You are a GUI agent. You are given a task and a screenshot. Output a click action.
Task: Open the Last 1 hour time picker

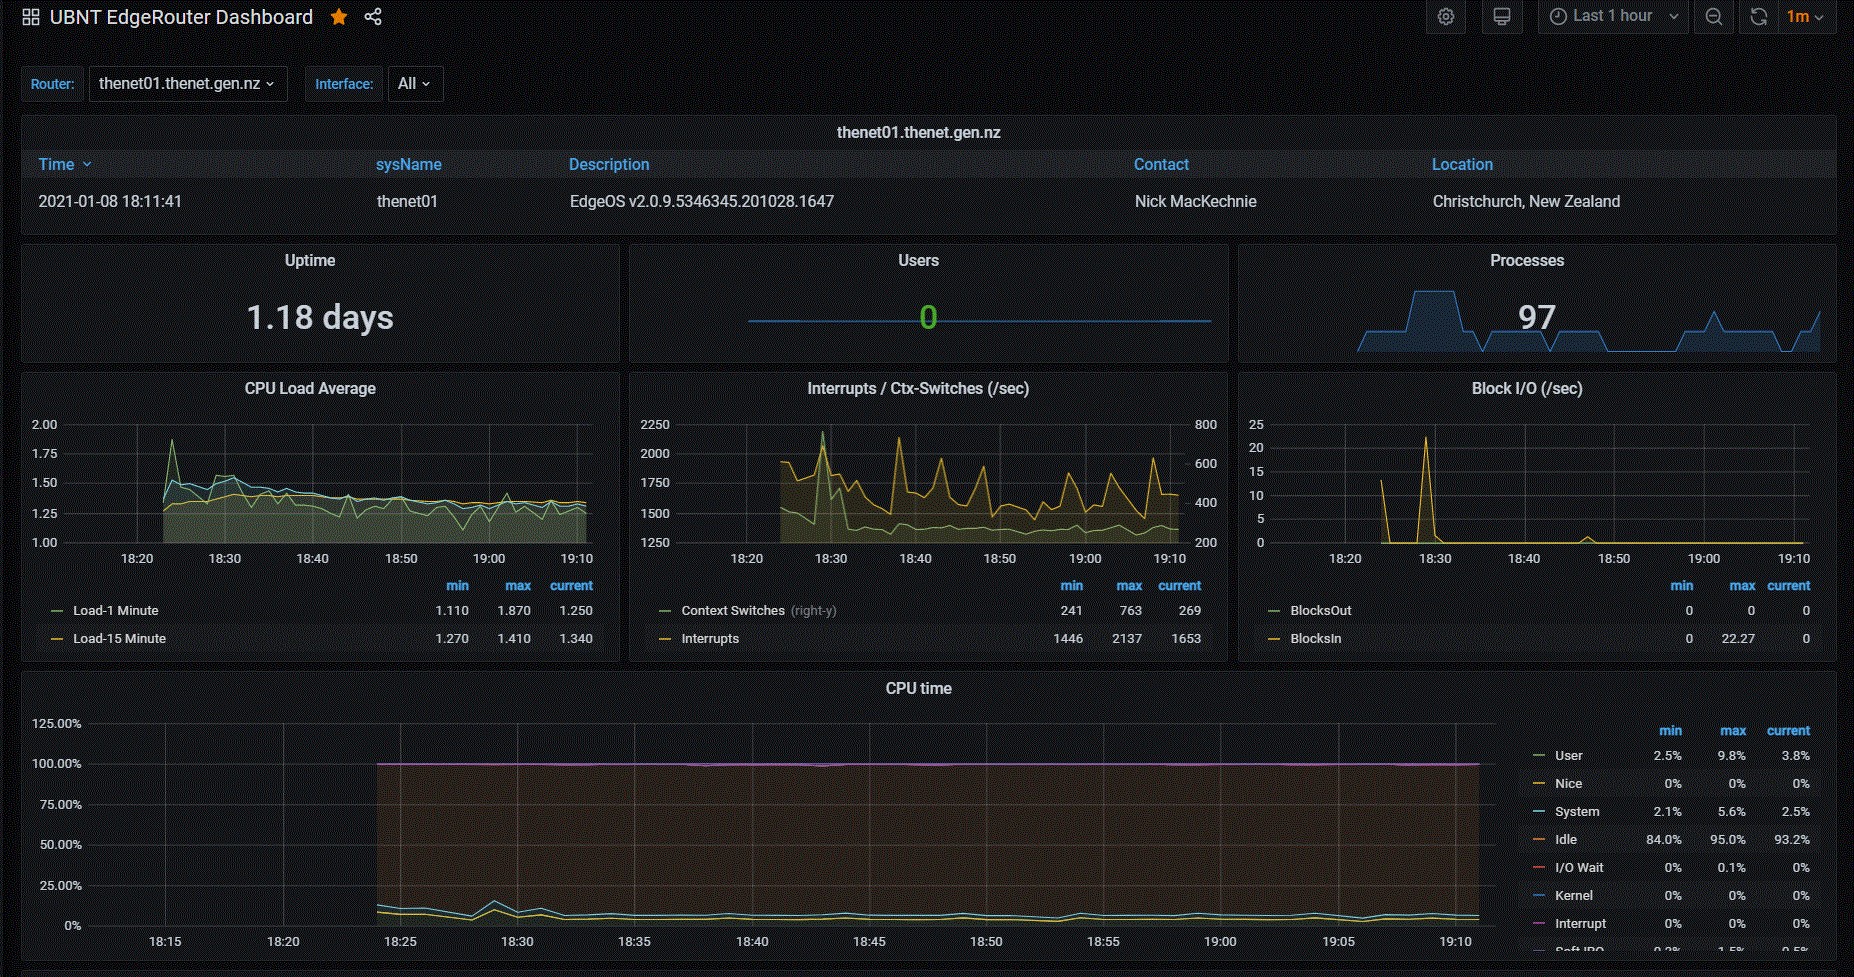tap(1613, 17)
